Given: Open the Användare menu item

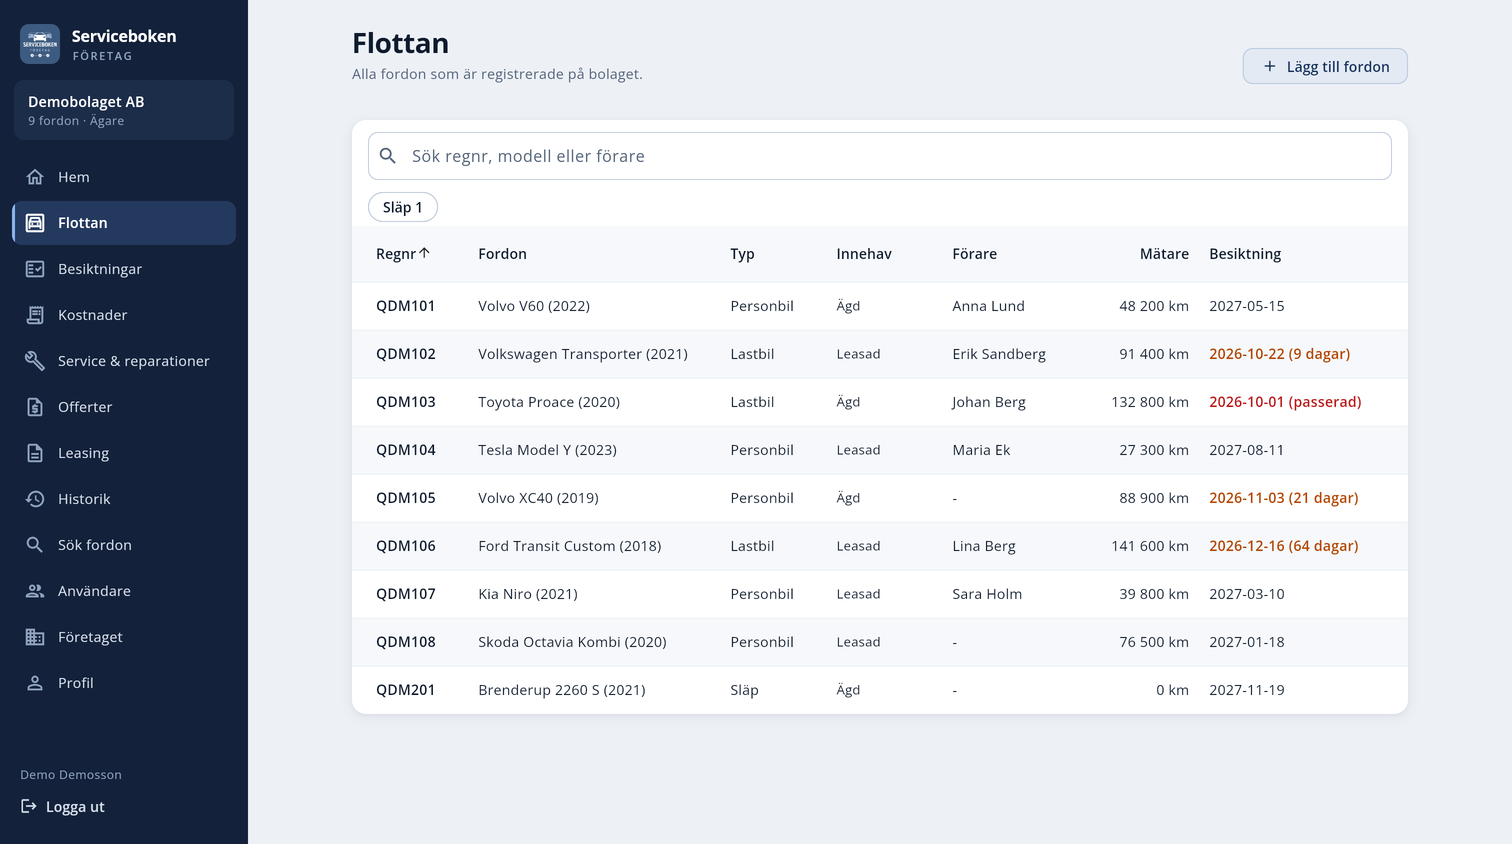Looking at the screenshot, I should (124, 591).
